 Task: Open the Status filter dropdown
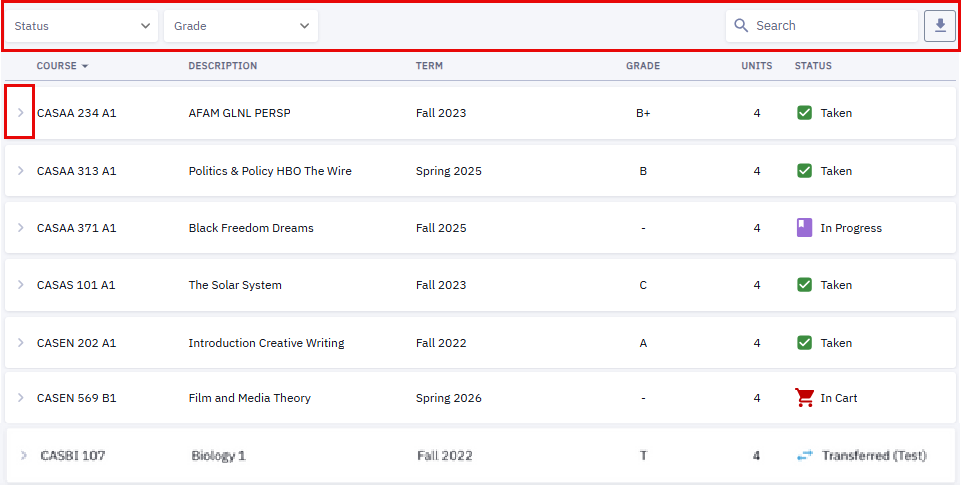(82, 26)
